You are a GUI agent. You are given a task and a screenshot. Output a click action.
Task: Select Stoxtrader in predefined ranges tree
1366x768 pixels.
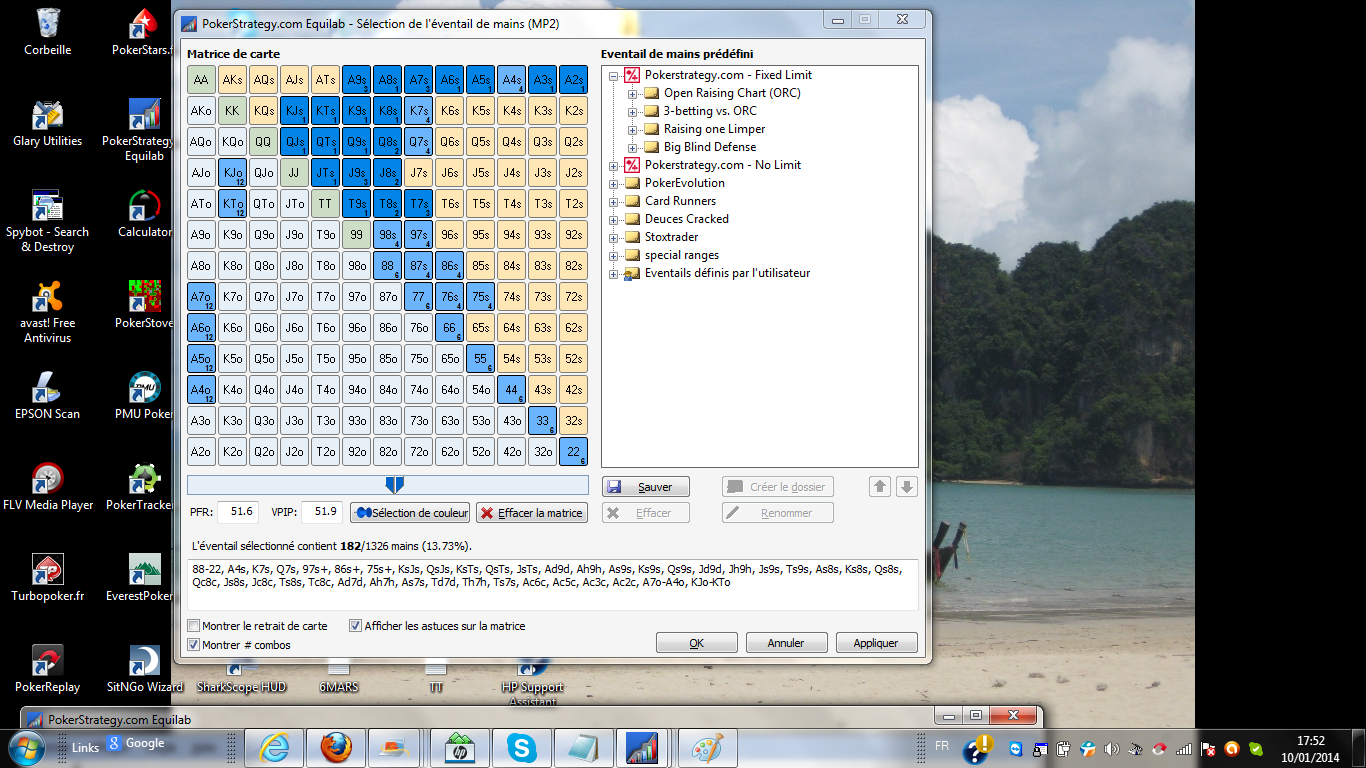point(671,237)
